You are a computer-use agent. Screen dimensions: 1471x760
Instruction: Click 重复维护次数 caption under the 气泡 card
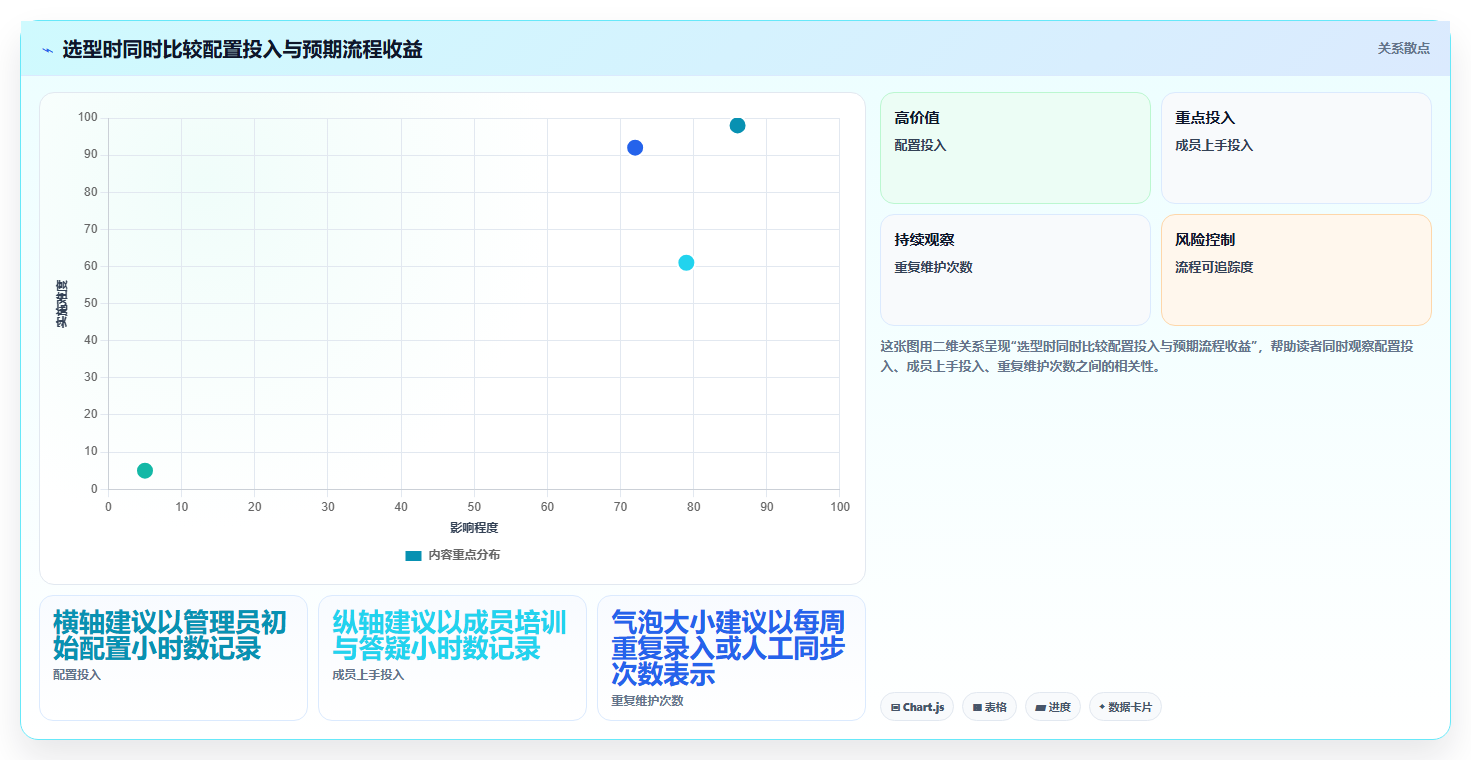[x=647, y=701]
